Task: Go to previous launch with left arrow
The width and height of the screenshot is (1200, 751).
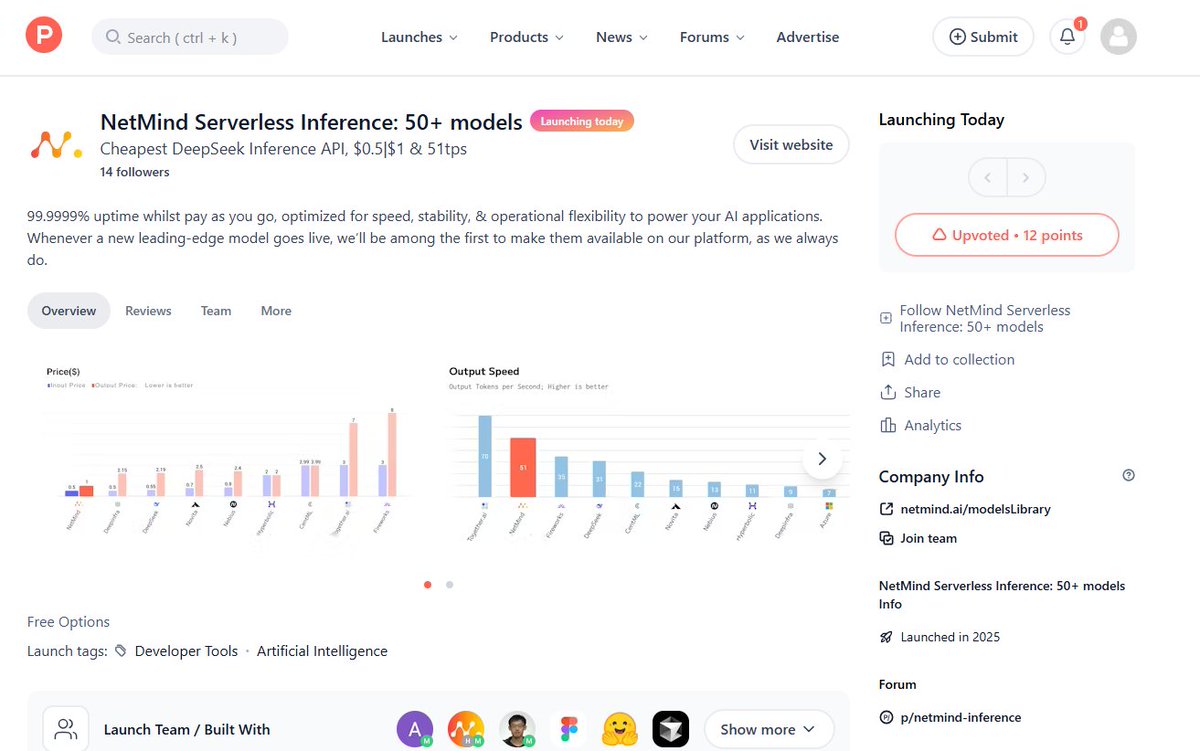Action: click(988, 178)
